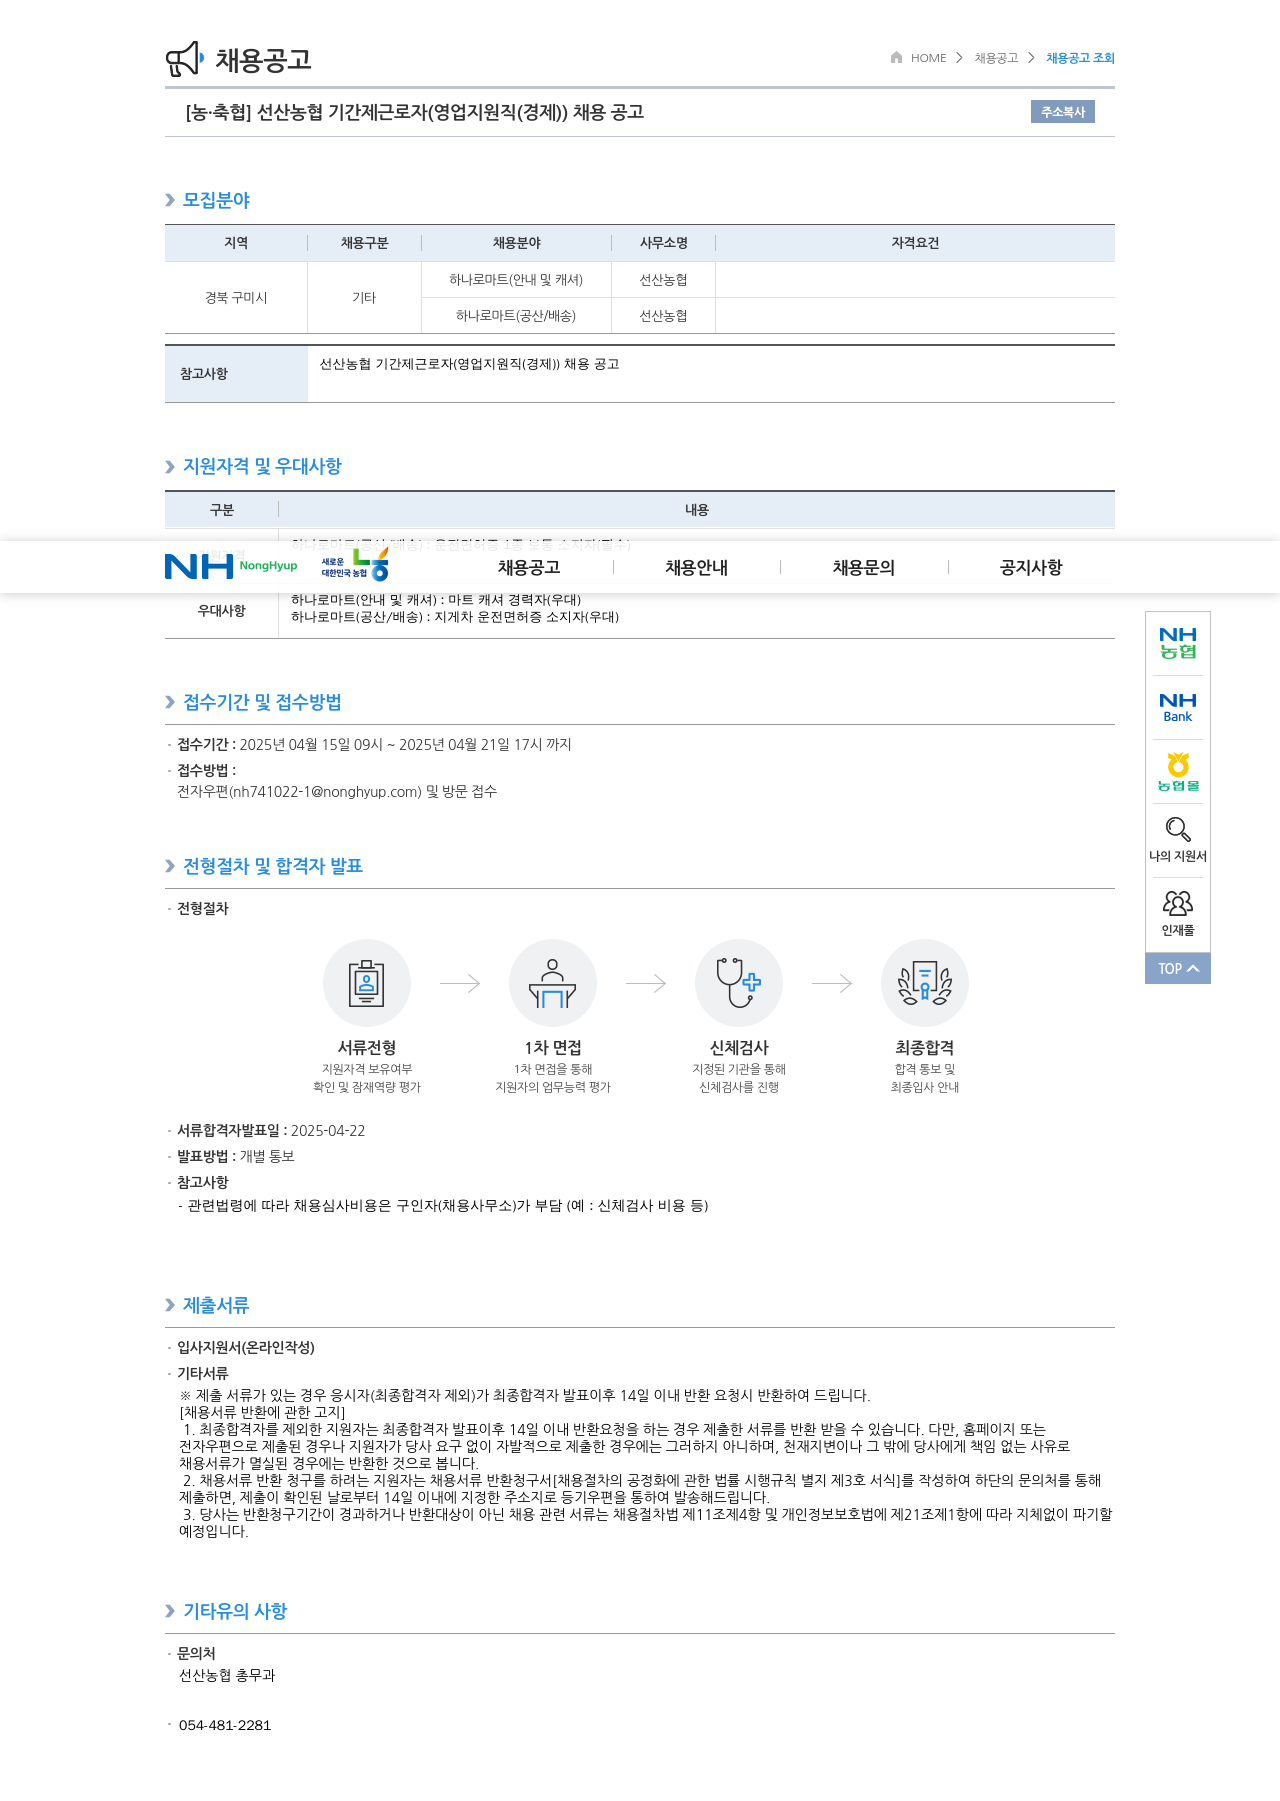This screenshot has height=1801, width=1280.
Task: Click the 모집분야 section chevron
Action: 170,200
